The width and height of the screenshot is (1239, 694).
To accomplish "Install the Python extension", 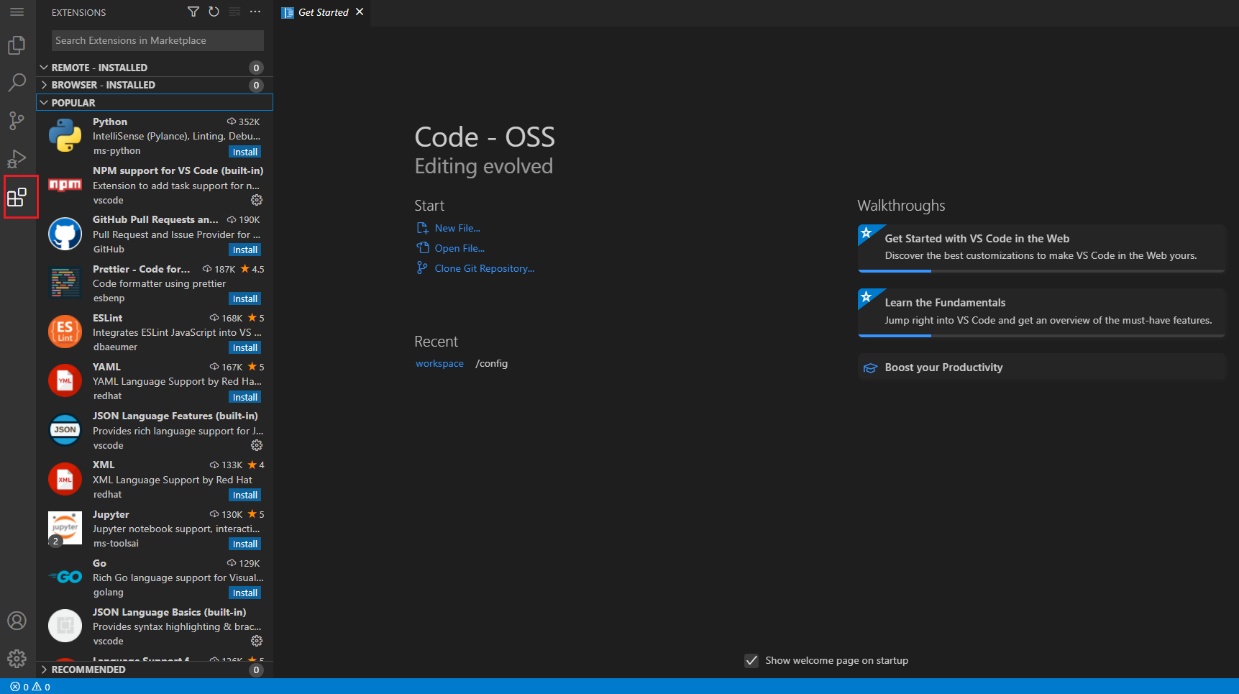I will [x=245, y=152].
